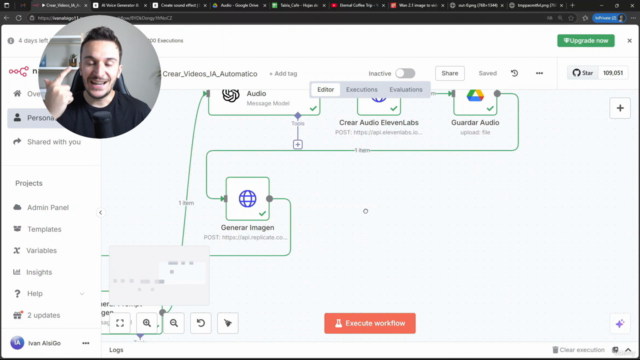
Task: Click the workflow name Crear_Videos_IA_Automatico
Action: (210, 74)
